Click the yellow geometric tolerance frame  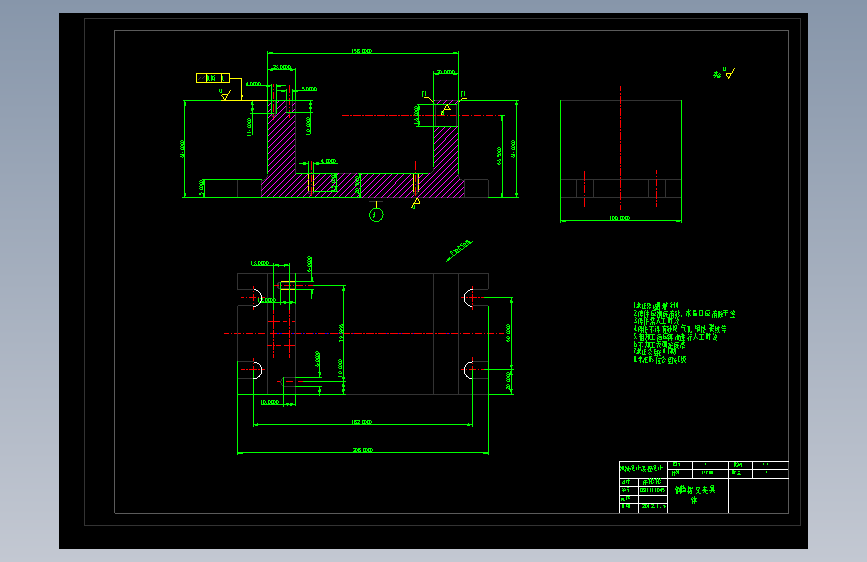[213, 78]
